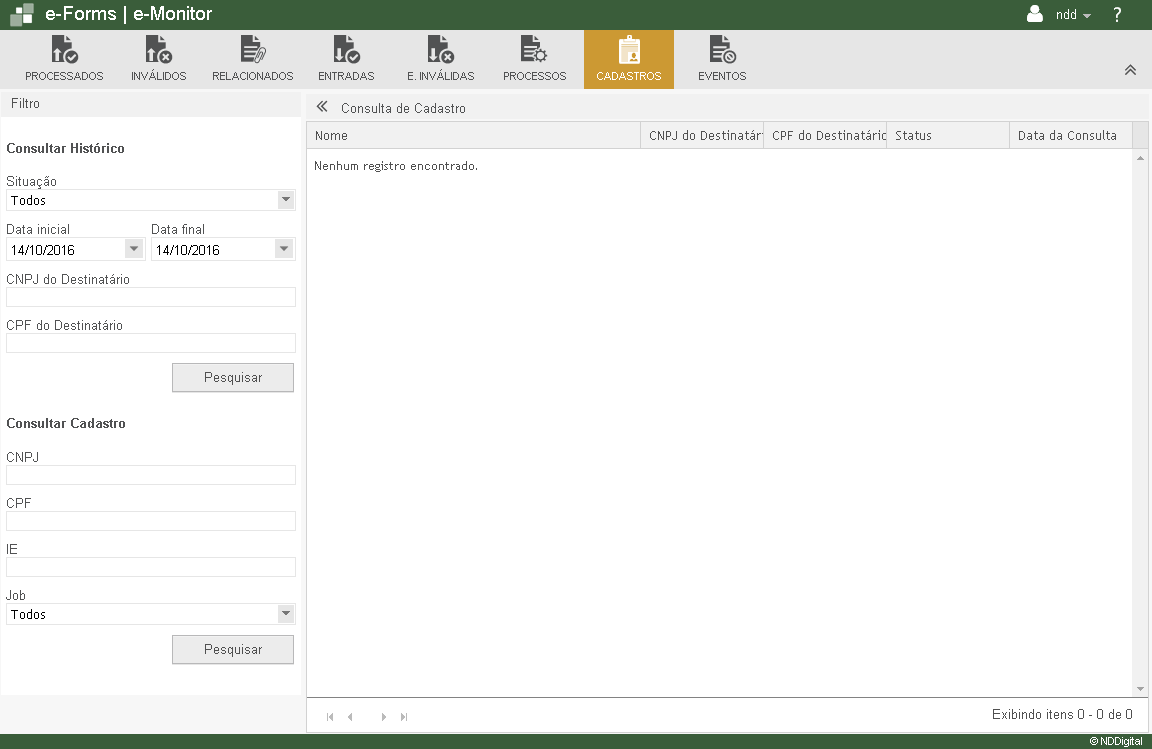Open the Data inicial date picker
The width and height of the screenshot is (1152, 749).
point(134,249)
